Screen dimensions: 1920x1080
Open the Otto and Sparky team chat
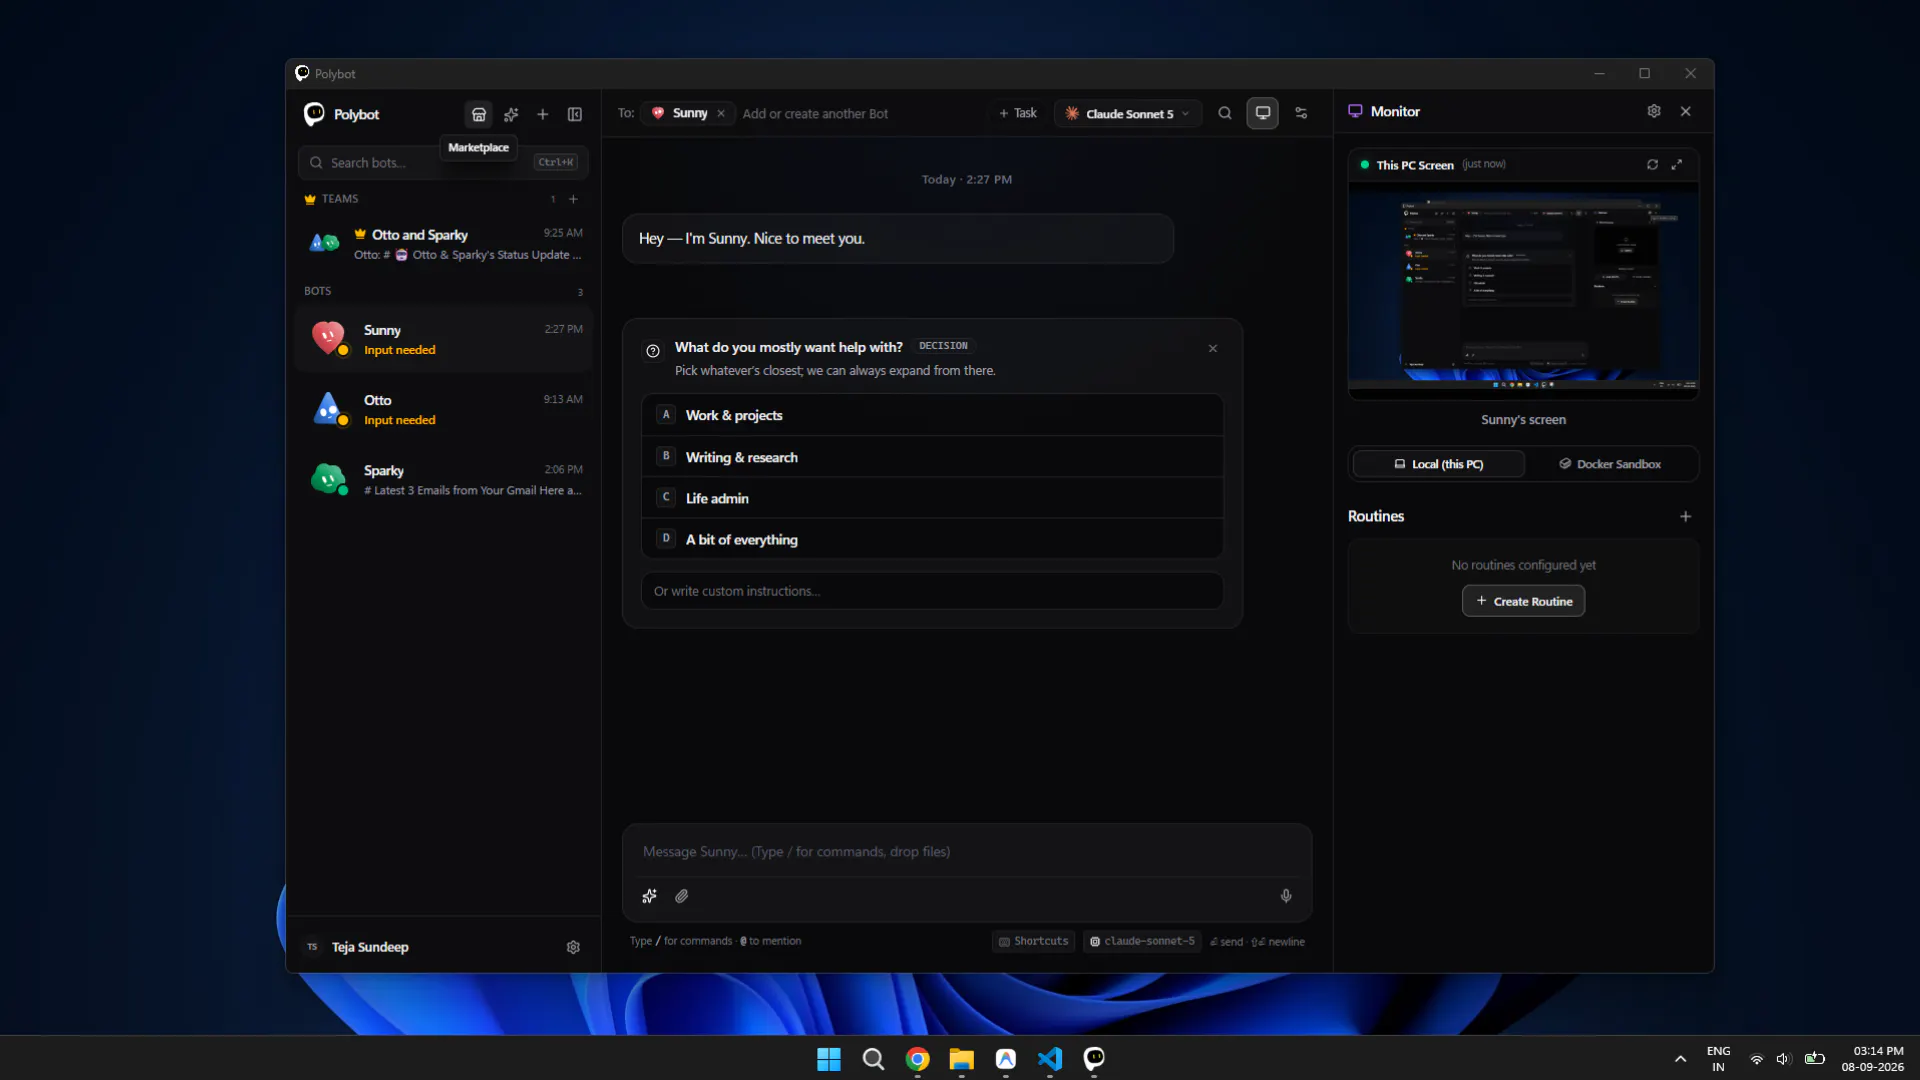(443, 243)
